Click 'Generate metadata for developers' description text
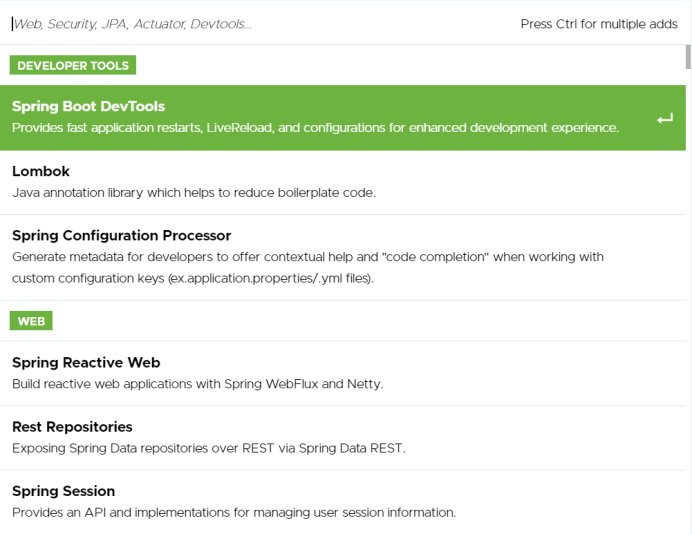Screen dimensions: 692x535 (308, 268)
